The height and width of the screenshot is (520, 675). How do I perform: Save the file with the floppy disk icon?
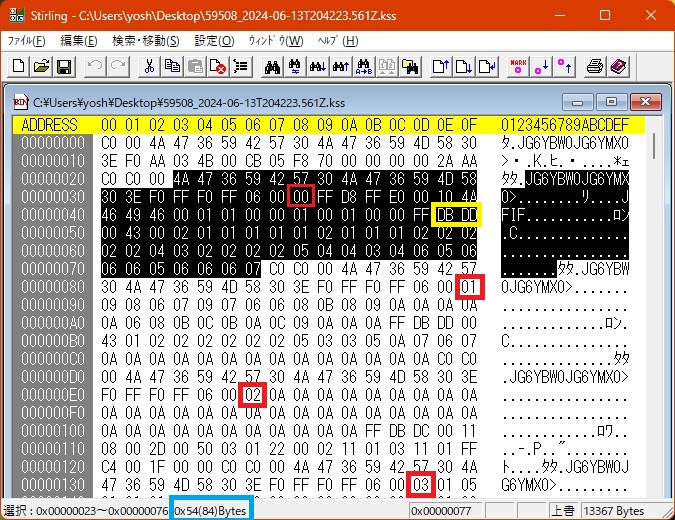(63, 66)
